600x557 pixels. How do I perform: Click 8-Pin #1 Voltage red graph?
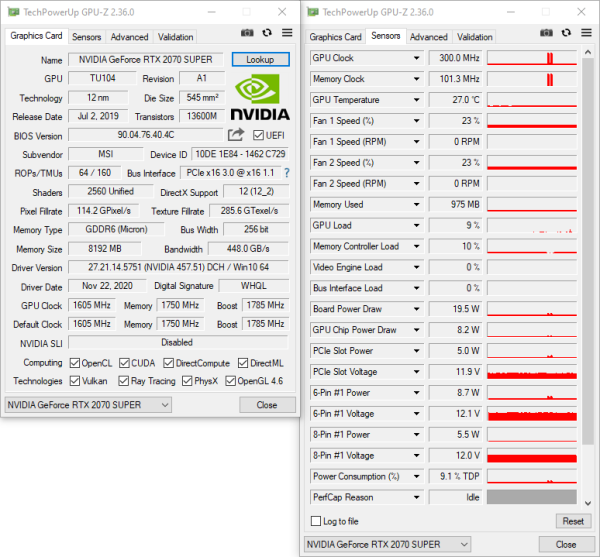532,455
